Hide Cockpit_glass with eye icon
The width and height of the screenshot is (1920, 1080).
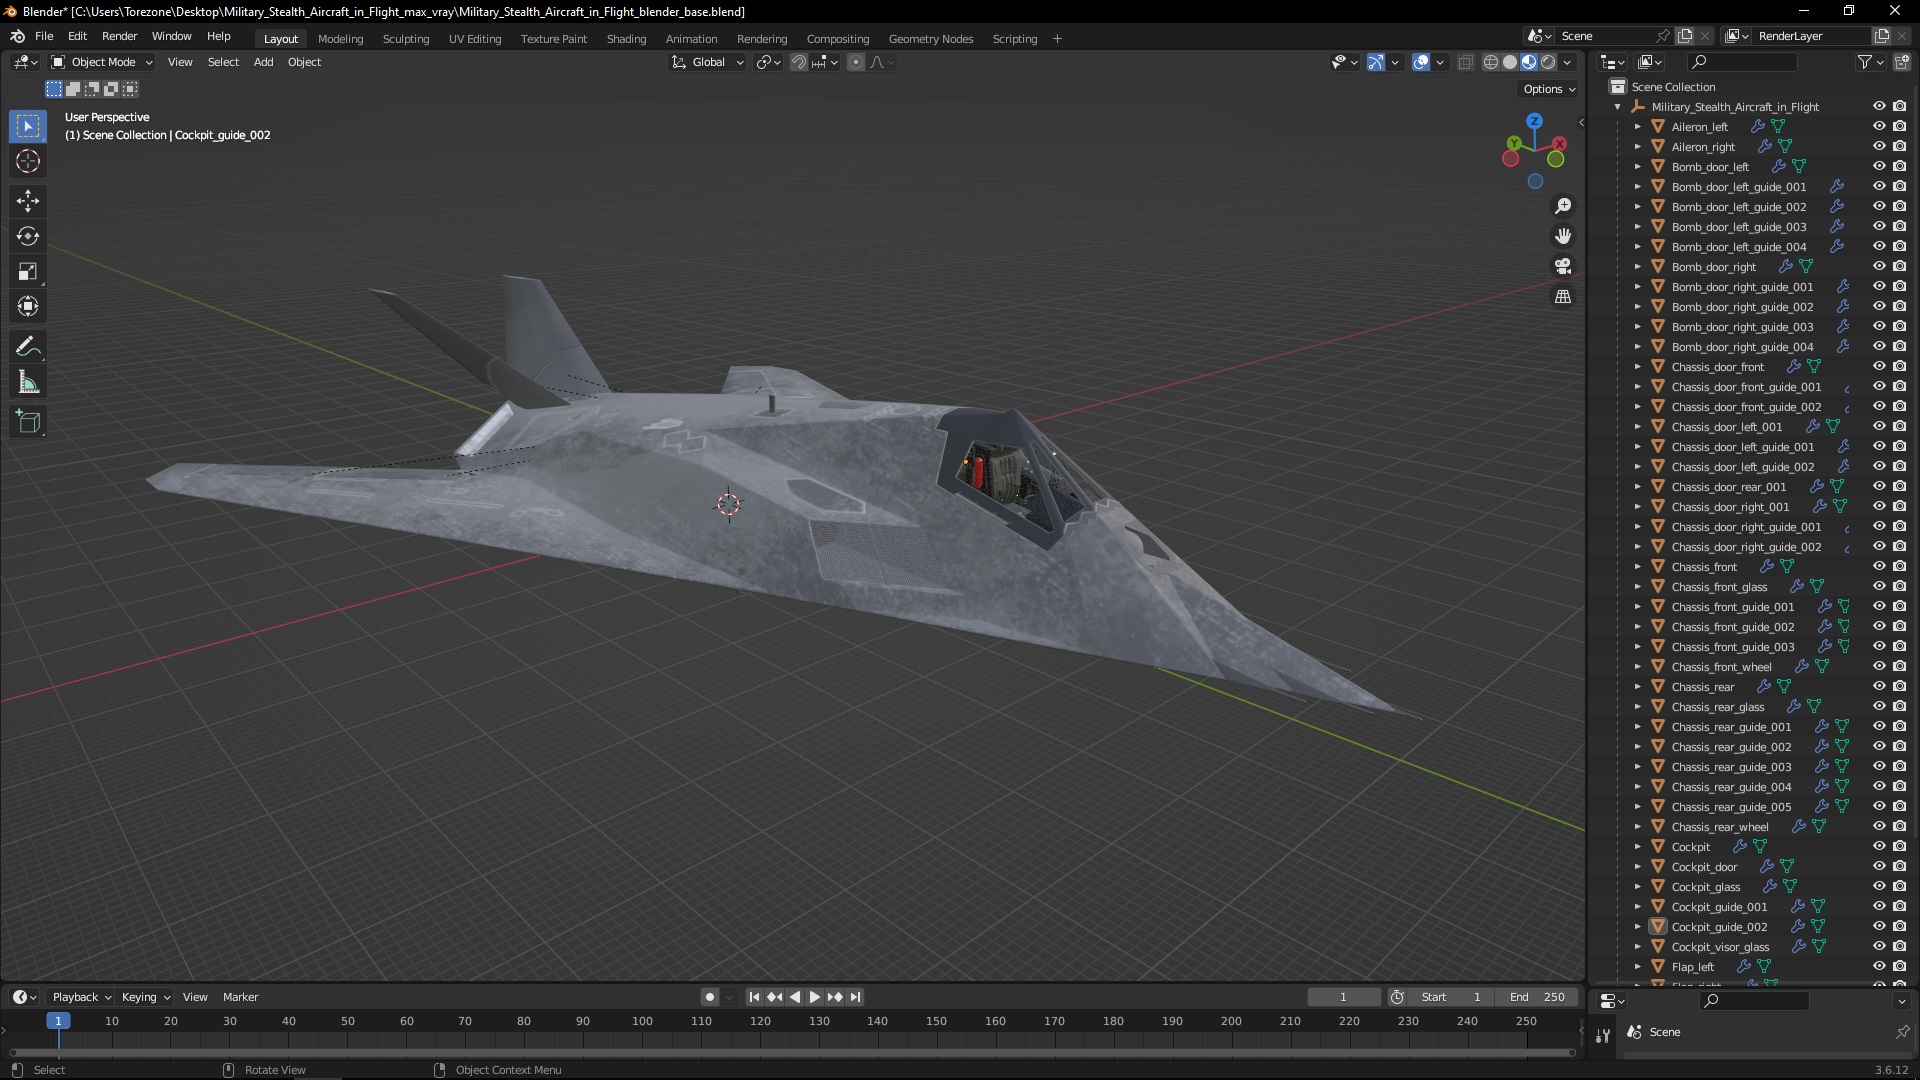[1879, 886]
